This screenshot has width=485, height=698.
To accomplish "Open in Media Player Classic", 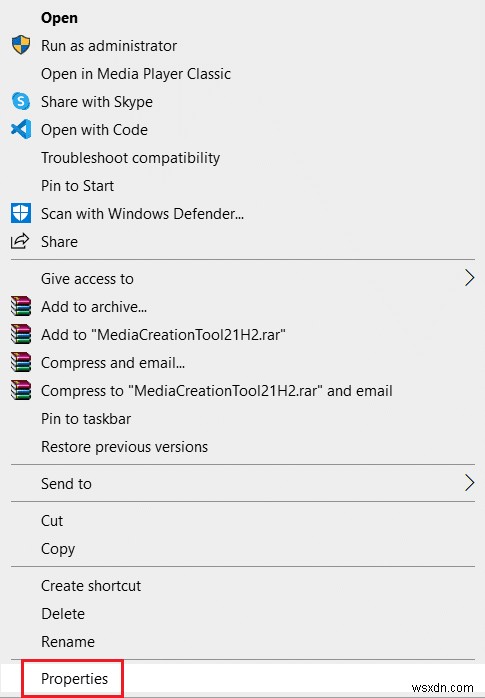I will 136,74.
